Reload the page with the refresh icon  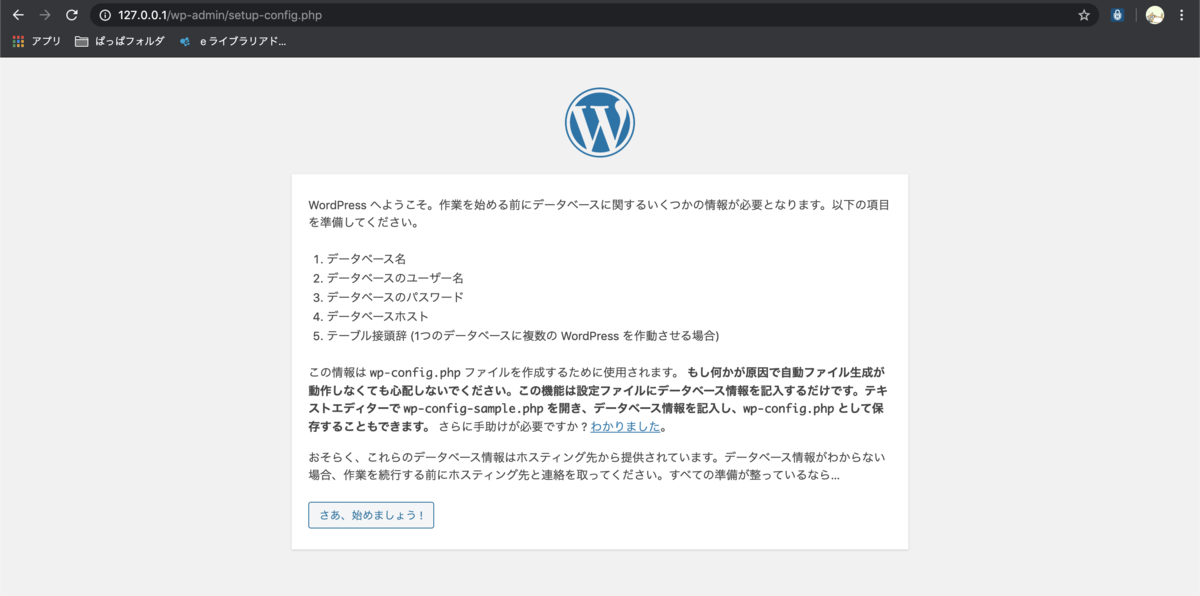click(71, 15)
